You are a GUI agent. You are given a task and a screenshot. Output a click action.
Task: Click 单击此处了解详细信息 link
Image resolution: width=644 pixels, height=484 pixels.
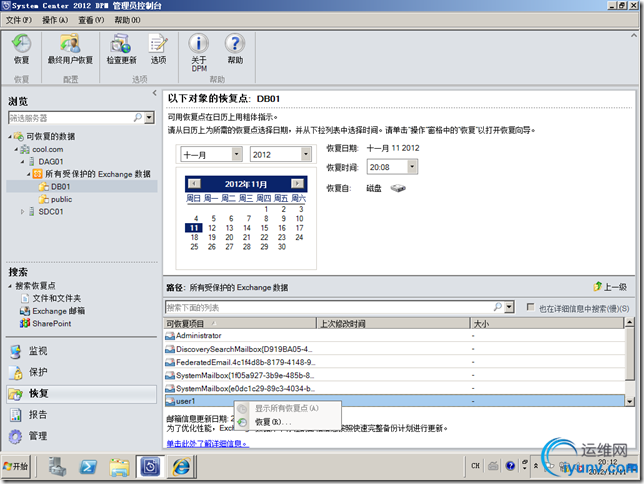tap(207, 444)
